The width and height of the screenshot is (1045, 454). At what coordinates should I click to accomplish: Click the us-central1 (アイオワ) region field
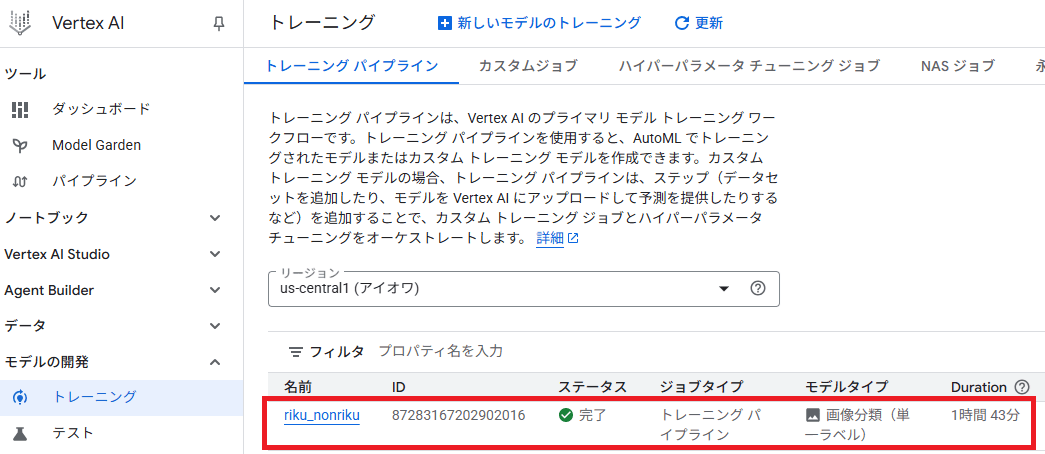(x=524, y=289)
